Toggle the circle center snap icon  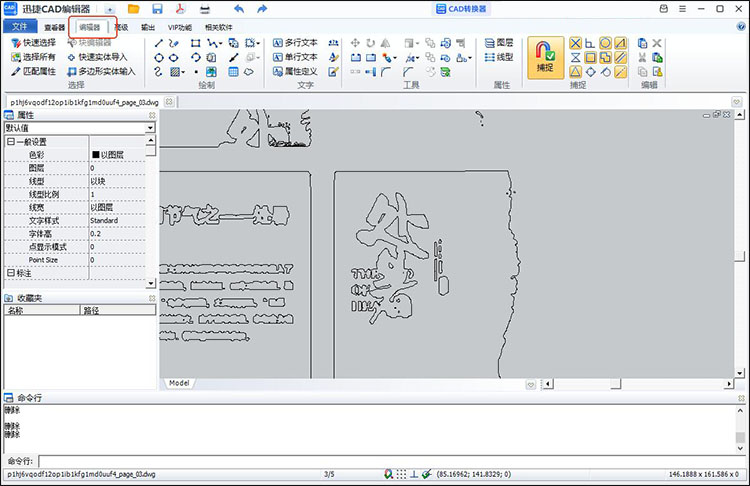(605, 43)
